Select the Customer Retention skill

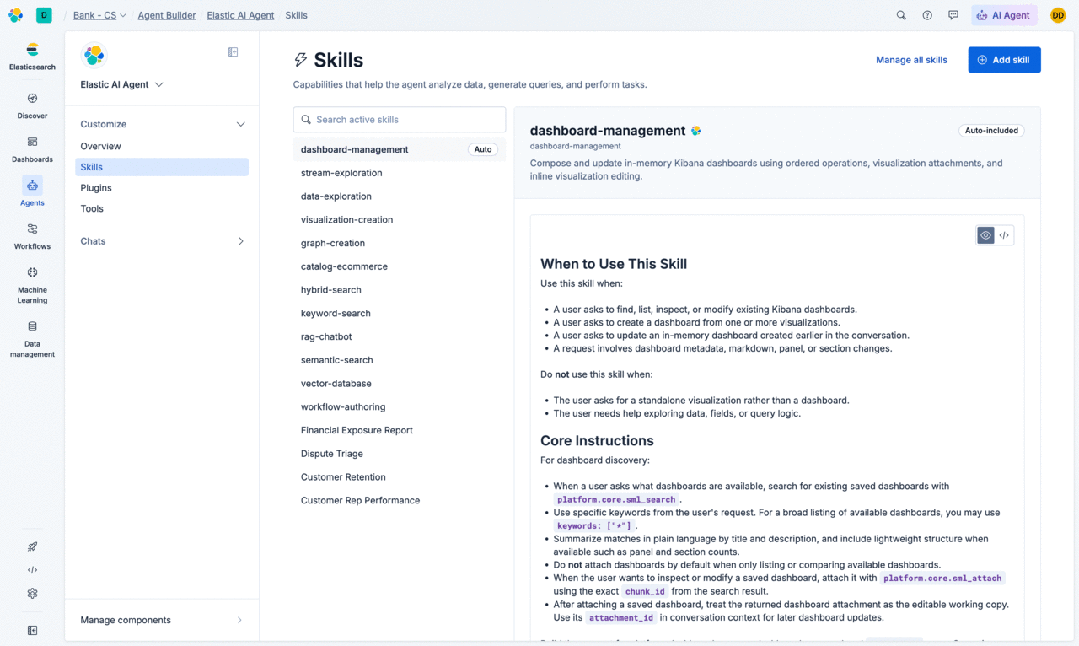(399, 477)
